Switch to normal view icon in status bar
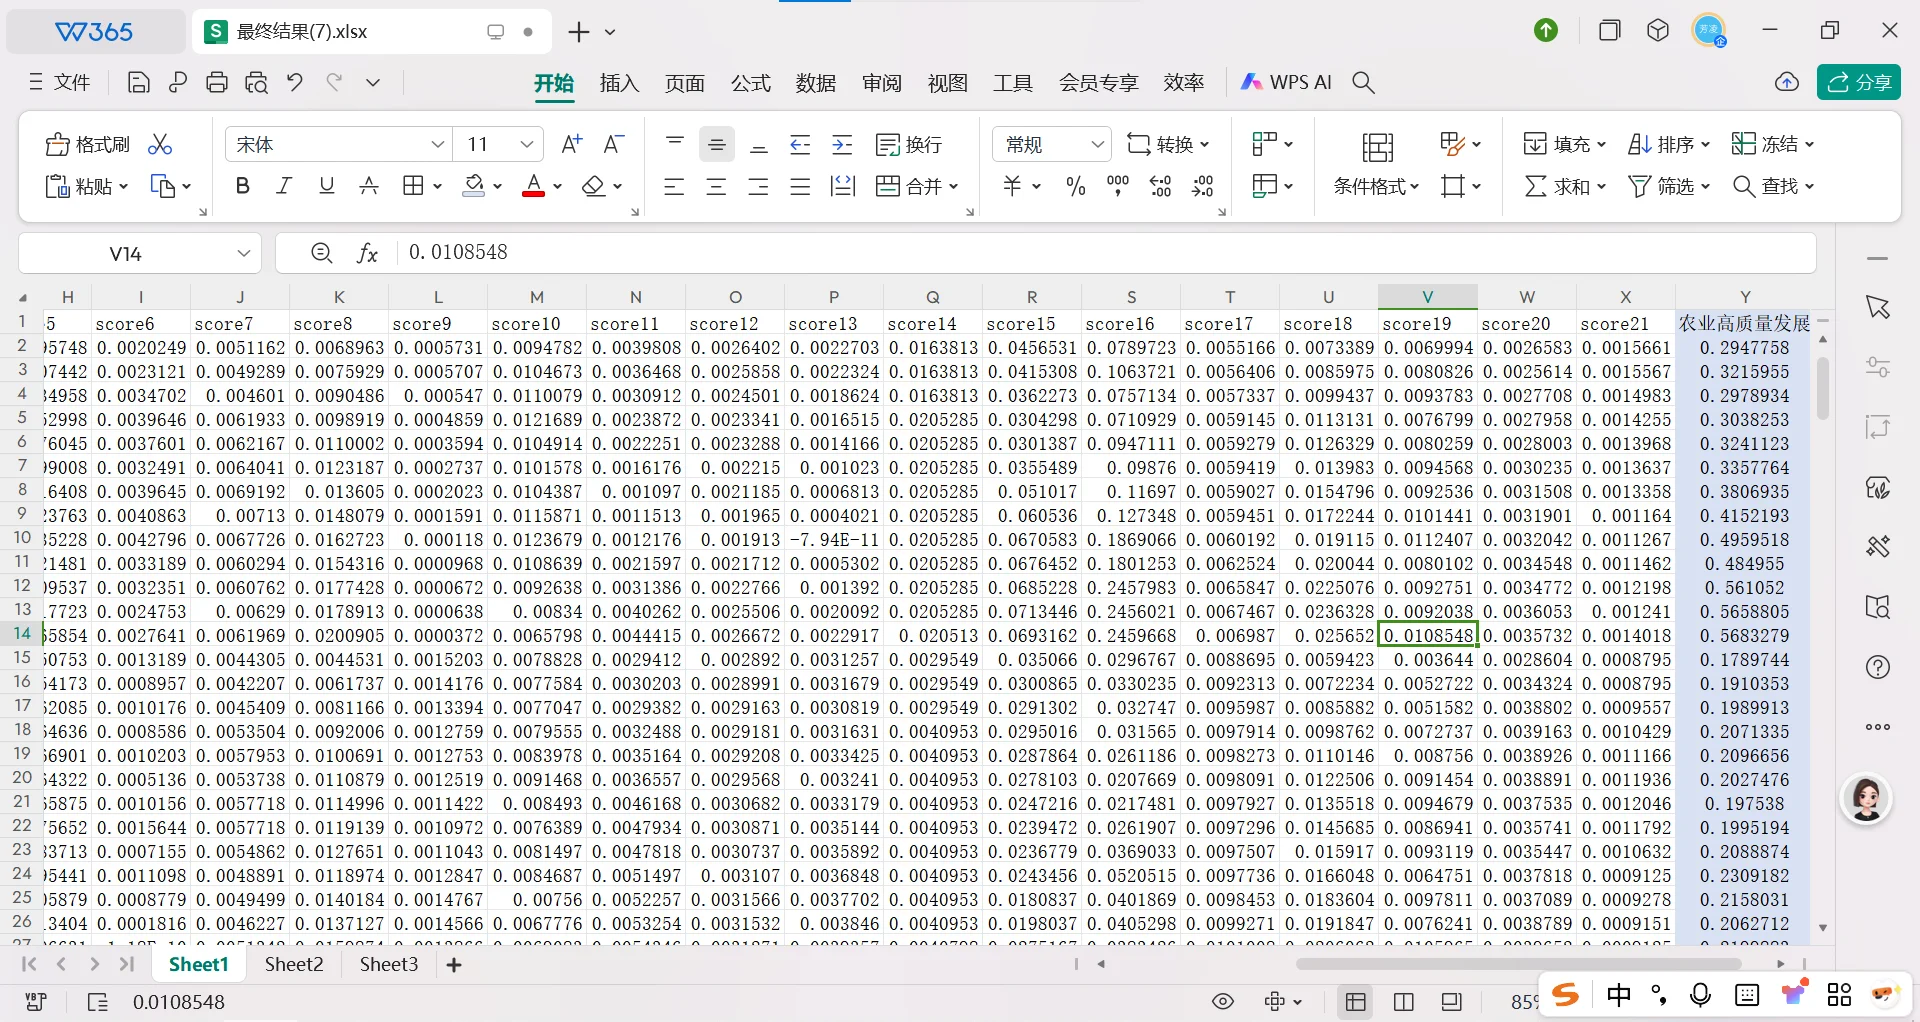 click(1356, 1002)
